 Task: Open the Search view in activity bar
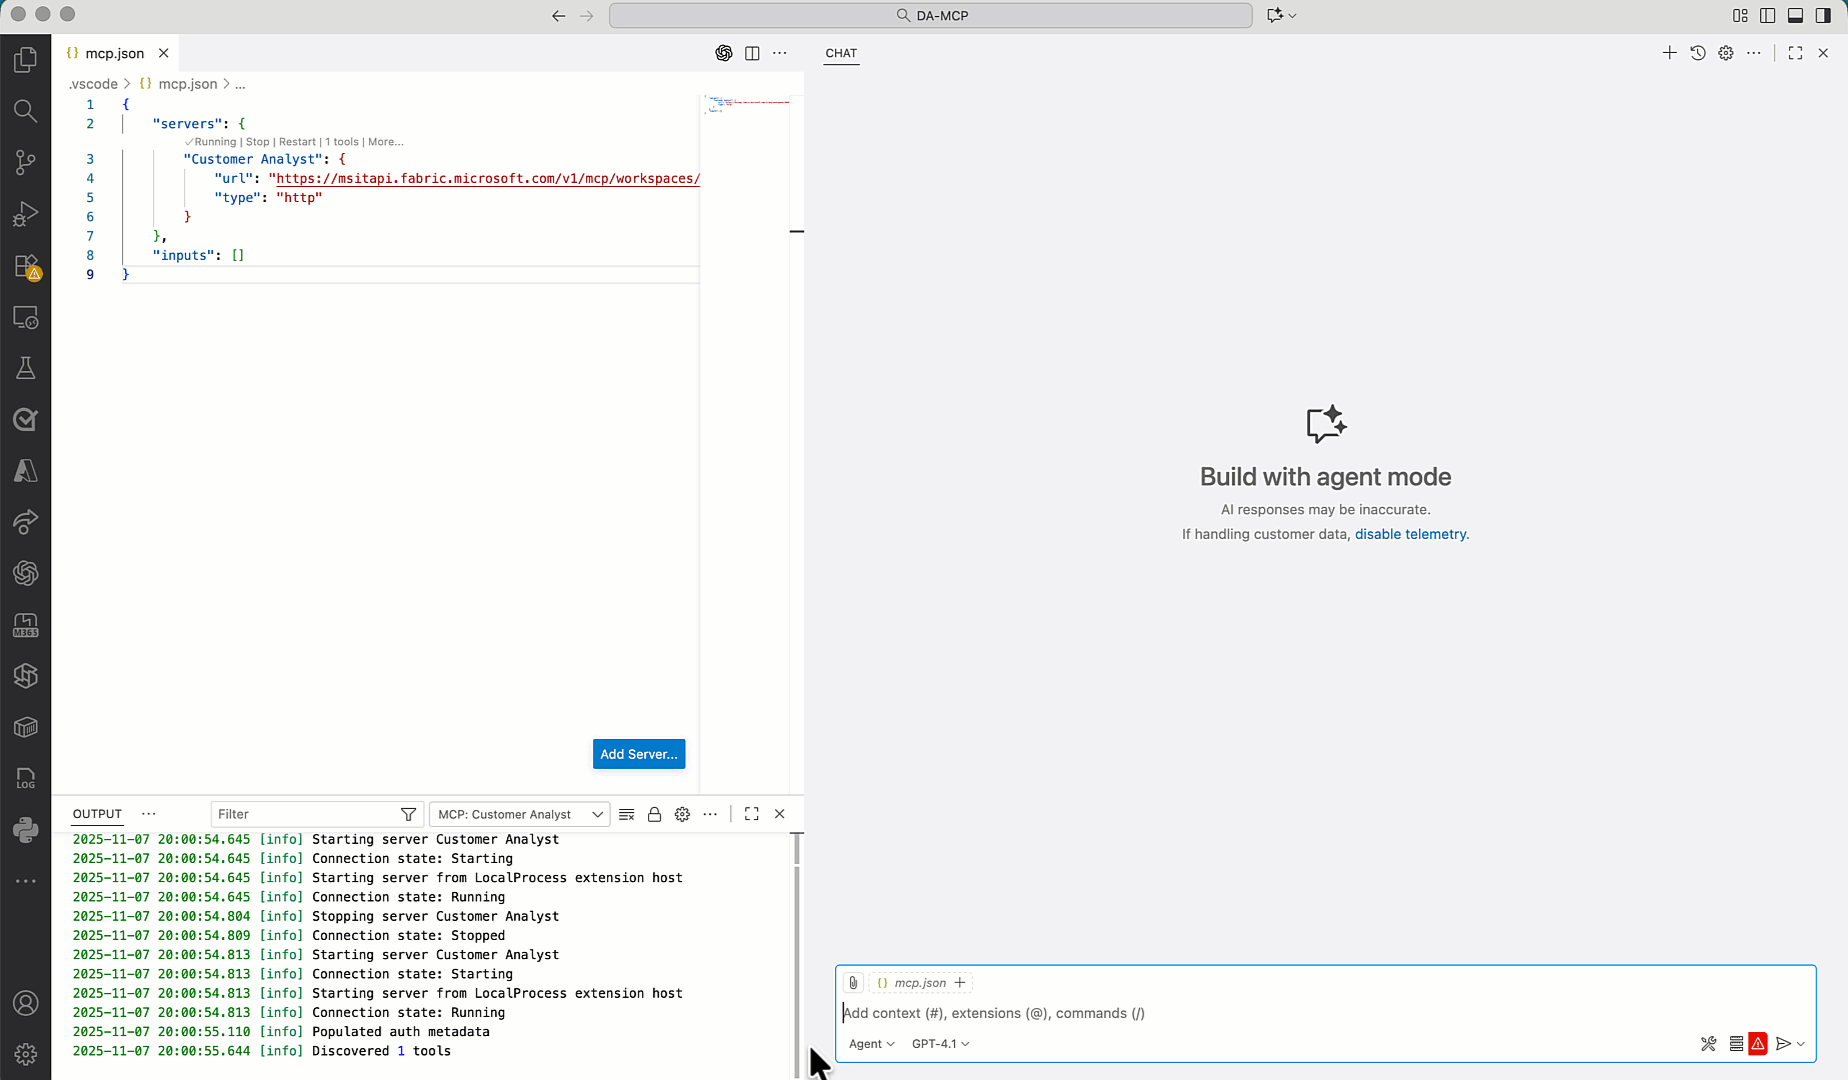[x=25, y=111]
